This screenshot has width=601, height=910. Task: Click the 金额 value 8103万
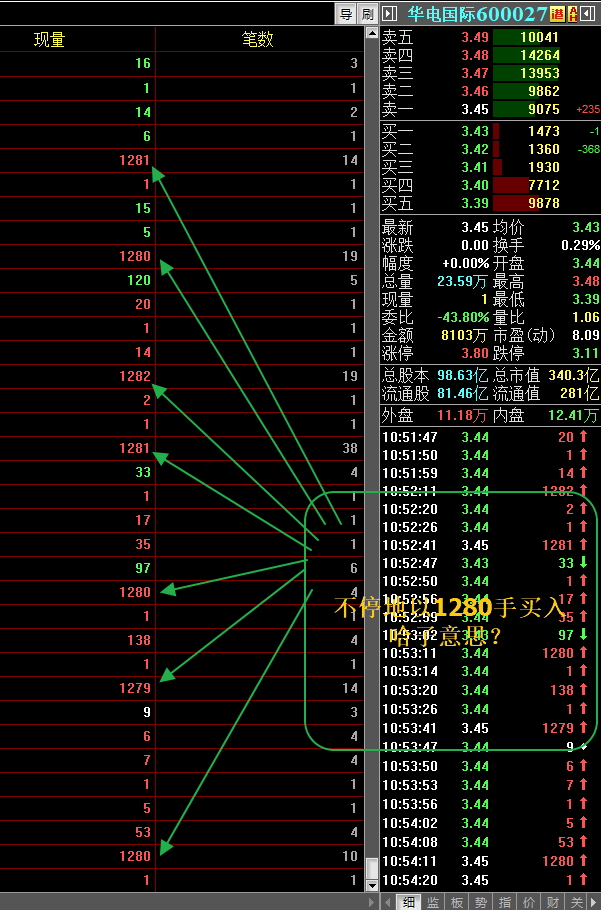coord(465,335)
